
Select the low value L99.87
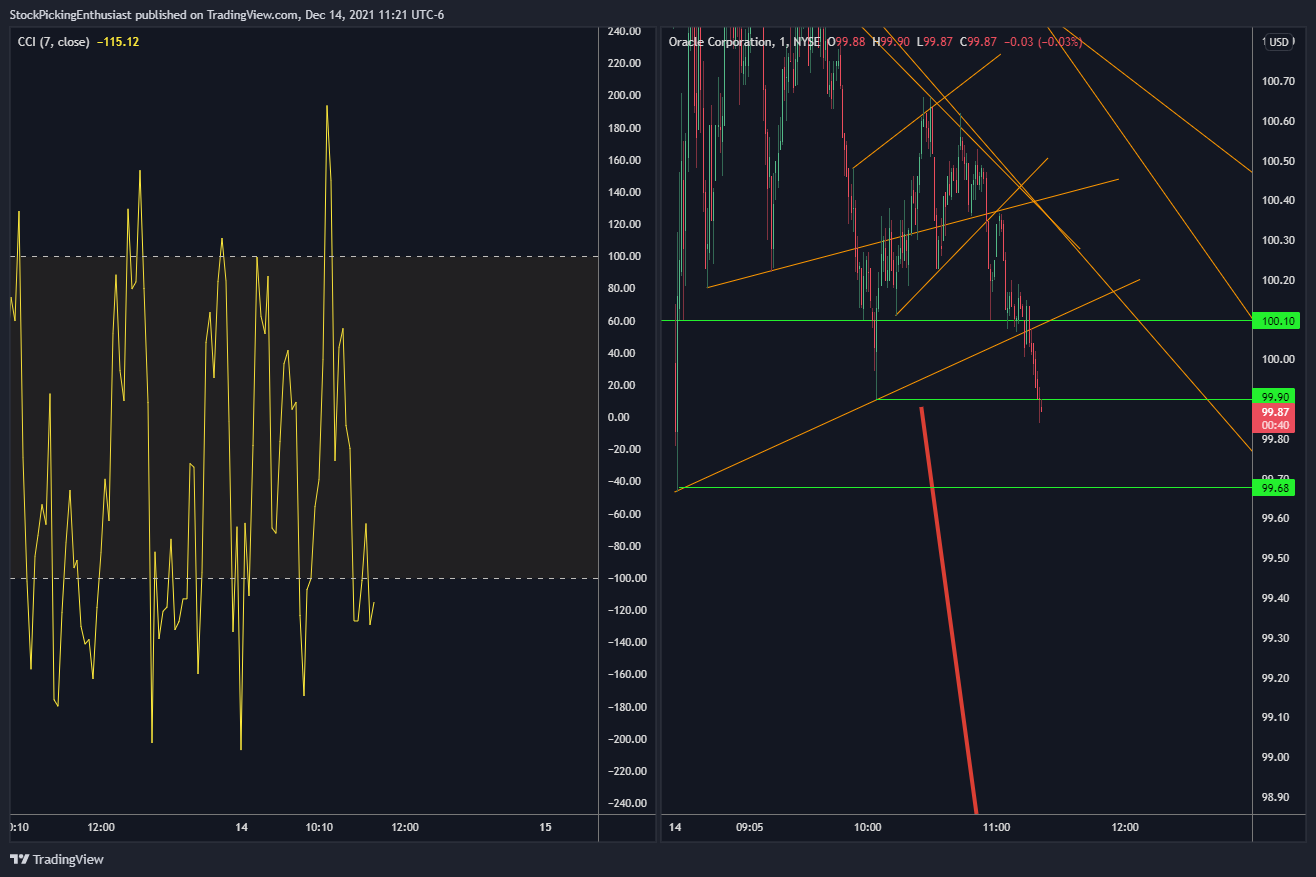coord(934,42)
